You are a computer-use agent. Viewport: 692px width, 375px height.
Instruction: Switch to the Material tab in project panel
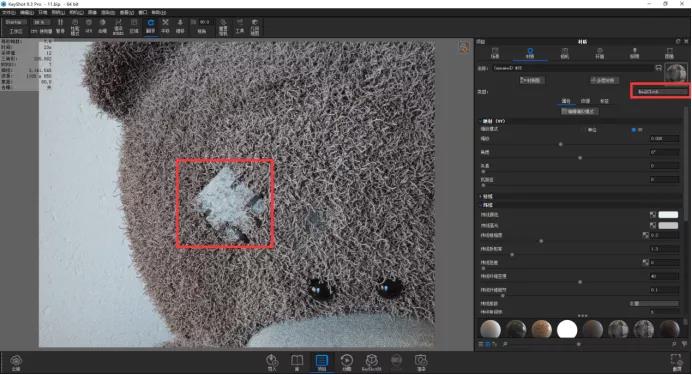[x=530, y=53]
